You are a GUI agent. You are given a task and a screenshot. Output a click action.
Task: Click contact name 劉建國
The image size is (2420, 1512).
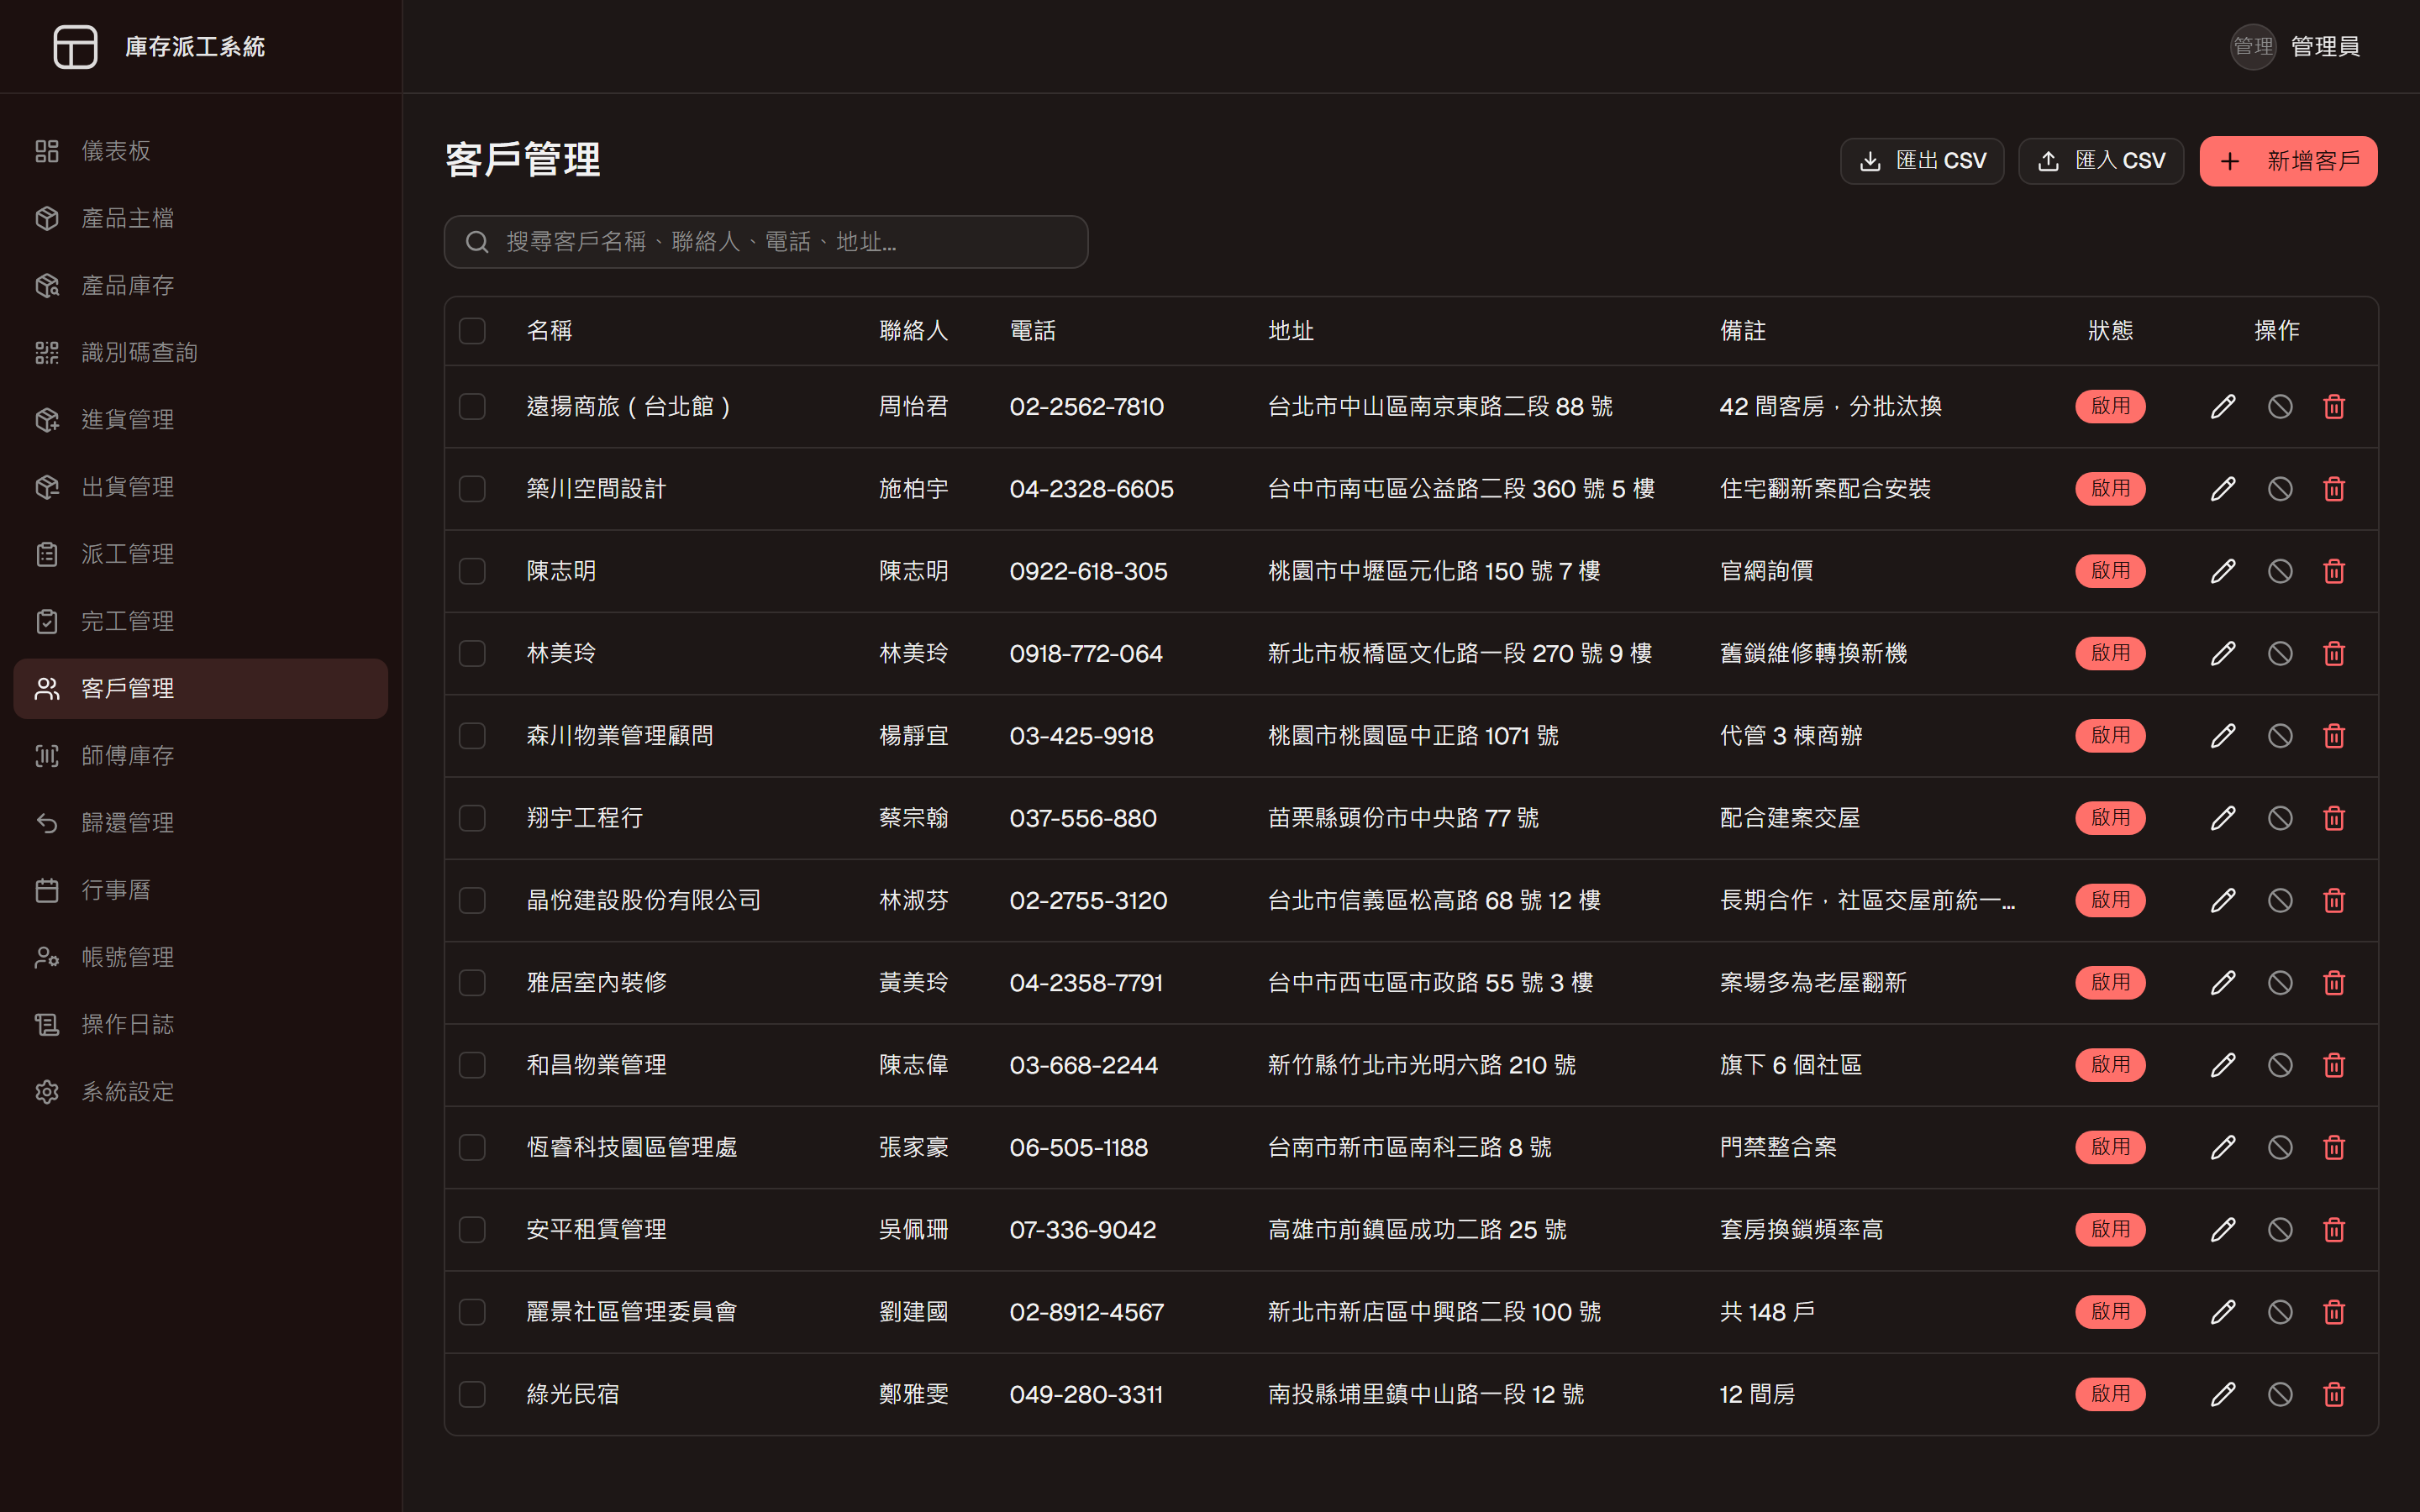(x=913, y=1312)
